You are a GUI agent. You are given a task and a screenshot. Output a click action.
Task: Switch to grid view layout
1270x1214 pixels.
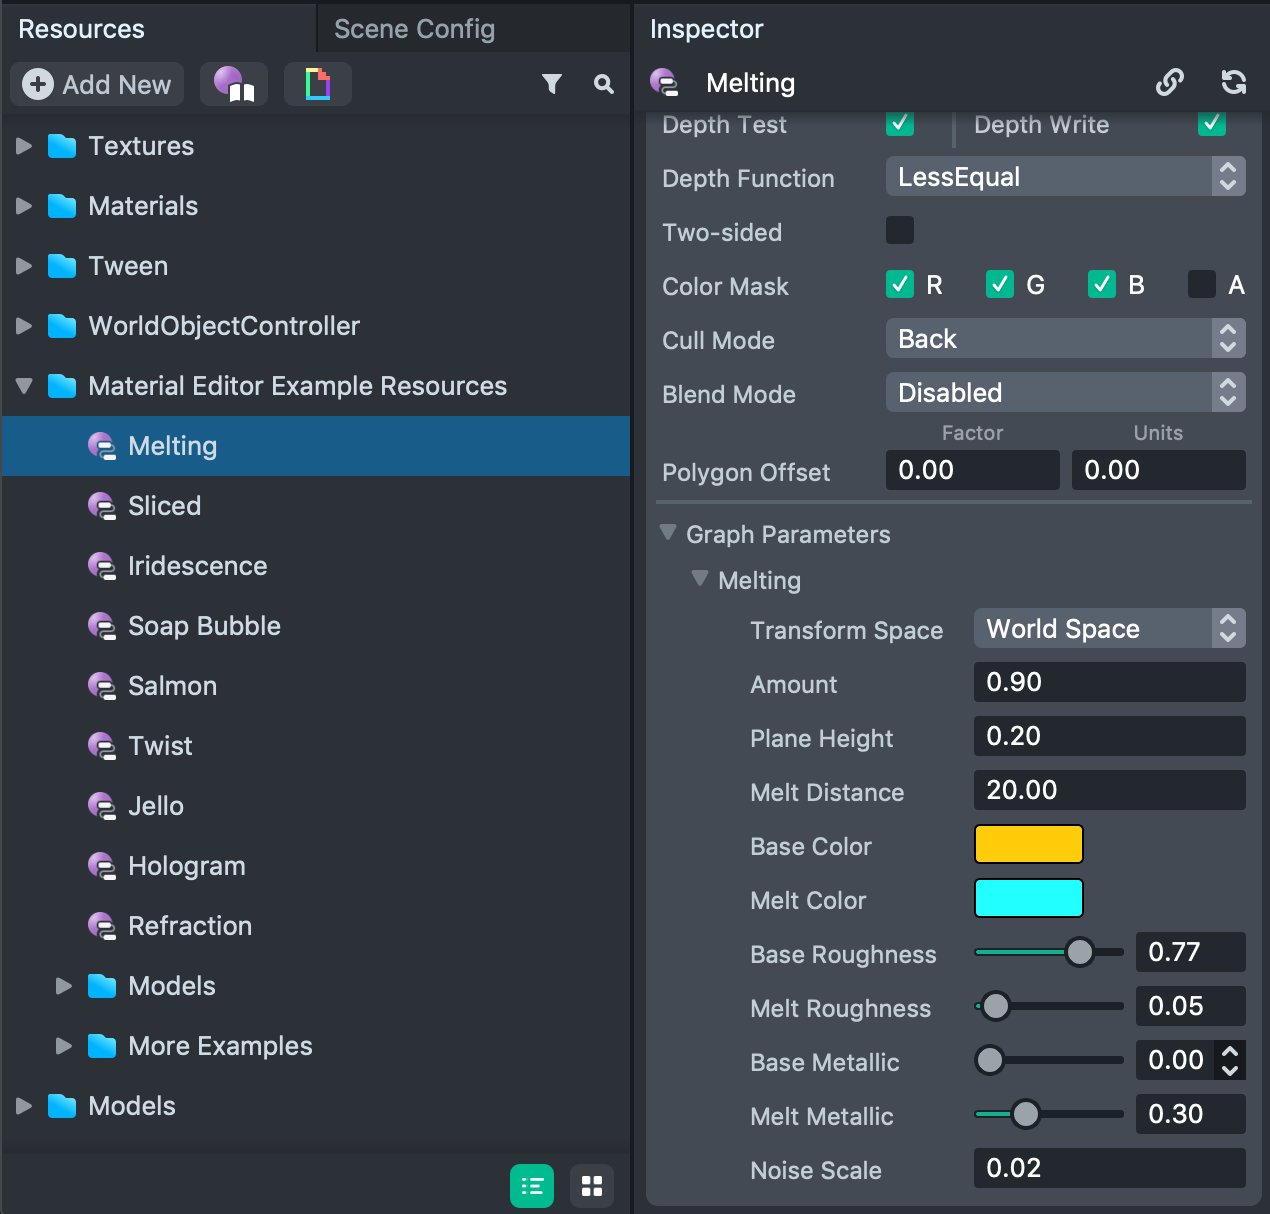592,1186
